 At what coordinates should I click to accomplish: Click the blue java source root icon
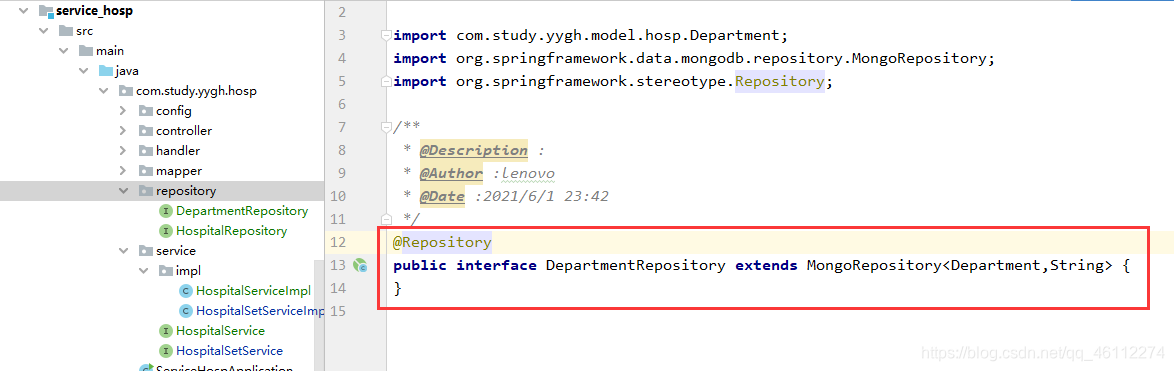coord(106,71)
